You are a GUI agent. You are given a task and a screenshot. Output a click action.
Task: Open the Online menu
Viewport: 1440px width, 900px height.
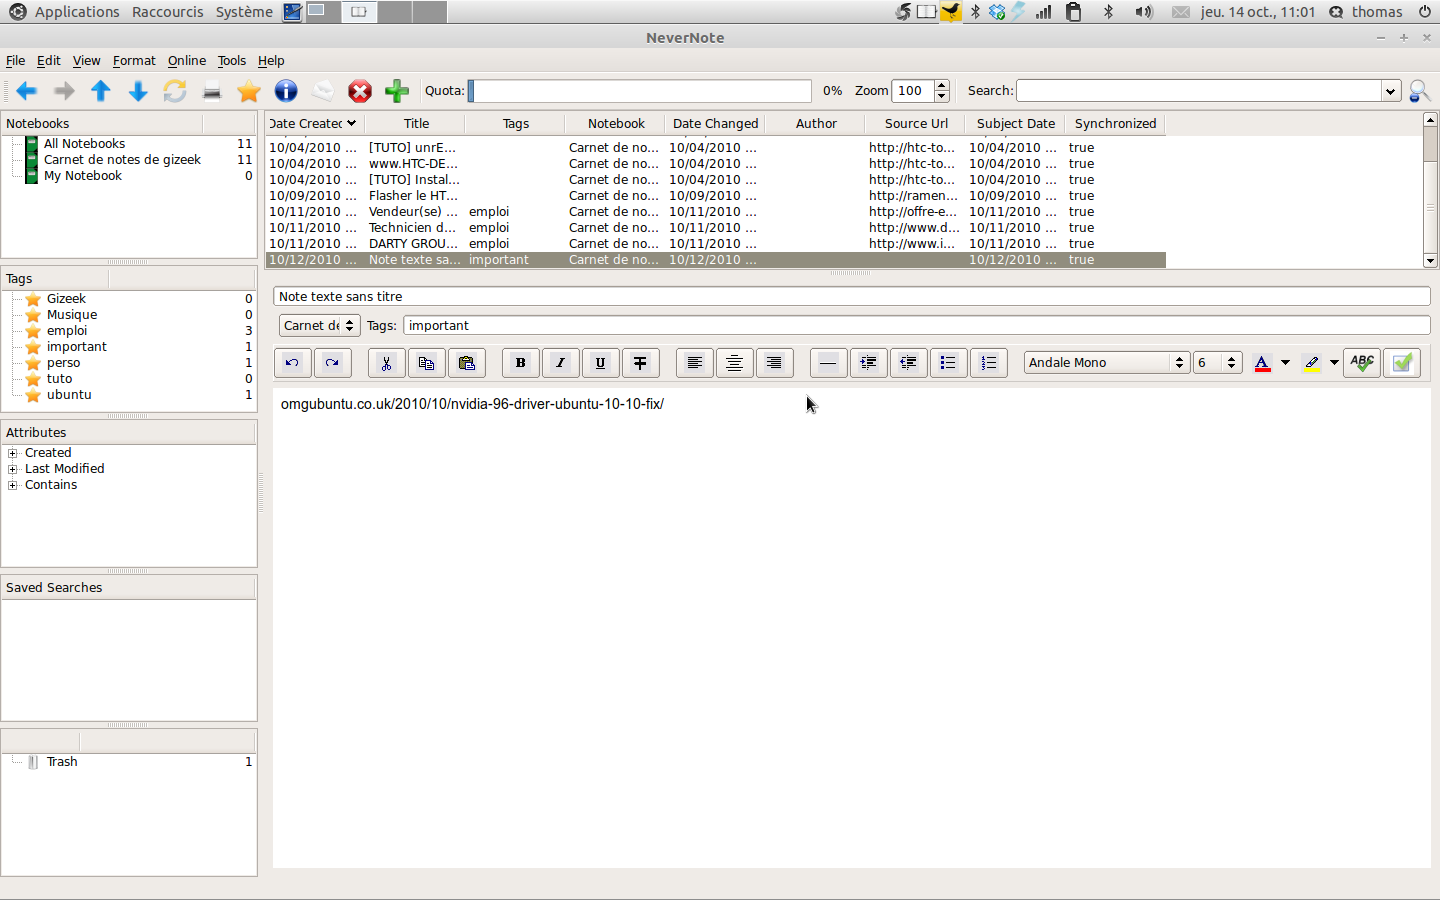[x=187, y=61]
